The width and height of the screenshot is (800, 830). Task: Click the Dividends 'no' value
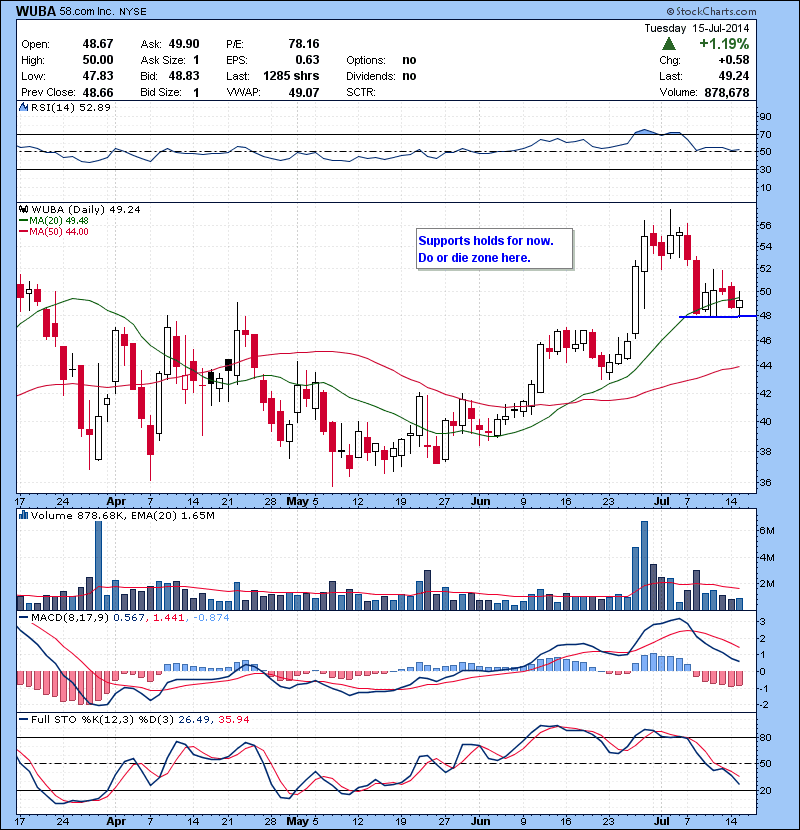pos(409,76)
